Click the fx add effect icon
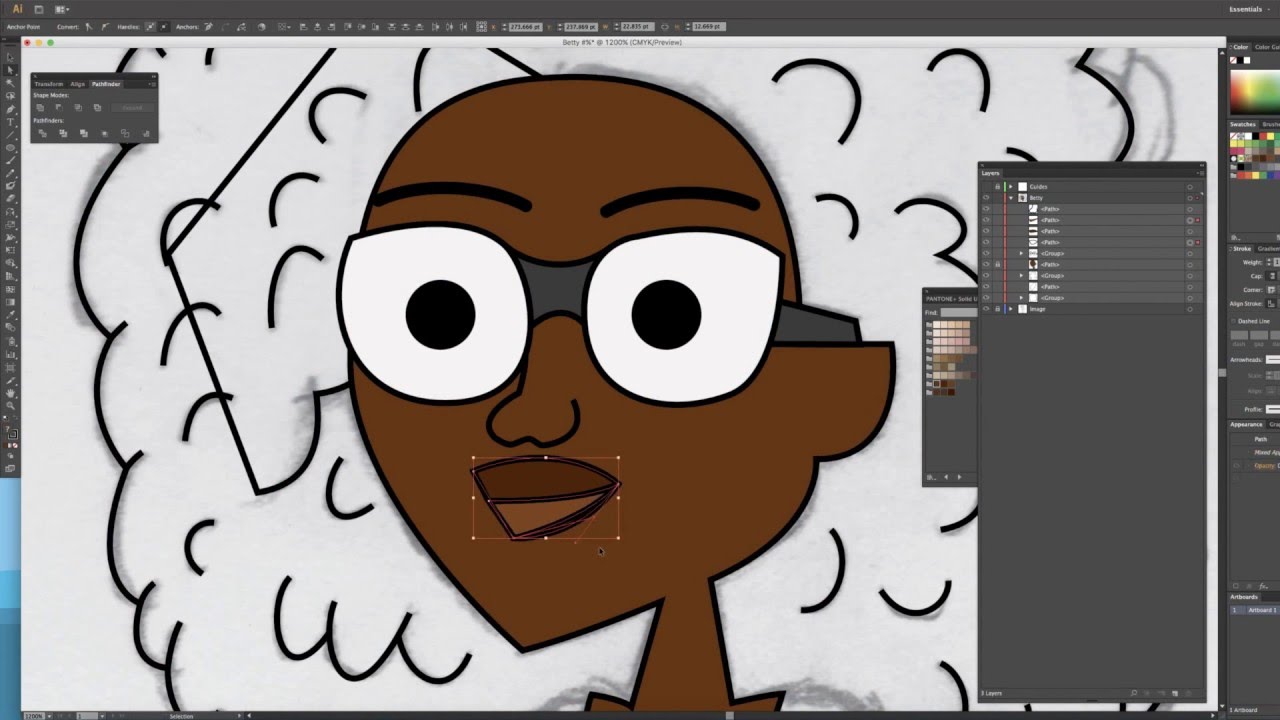1280x720 pixels. tap(1263, 586)
